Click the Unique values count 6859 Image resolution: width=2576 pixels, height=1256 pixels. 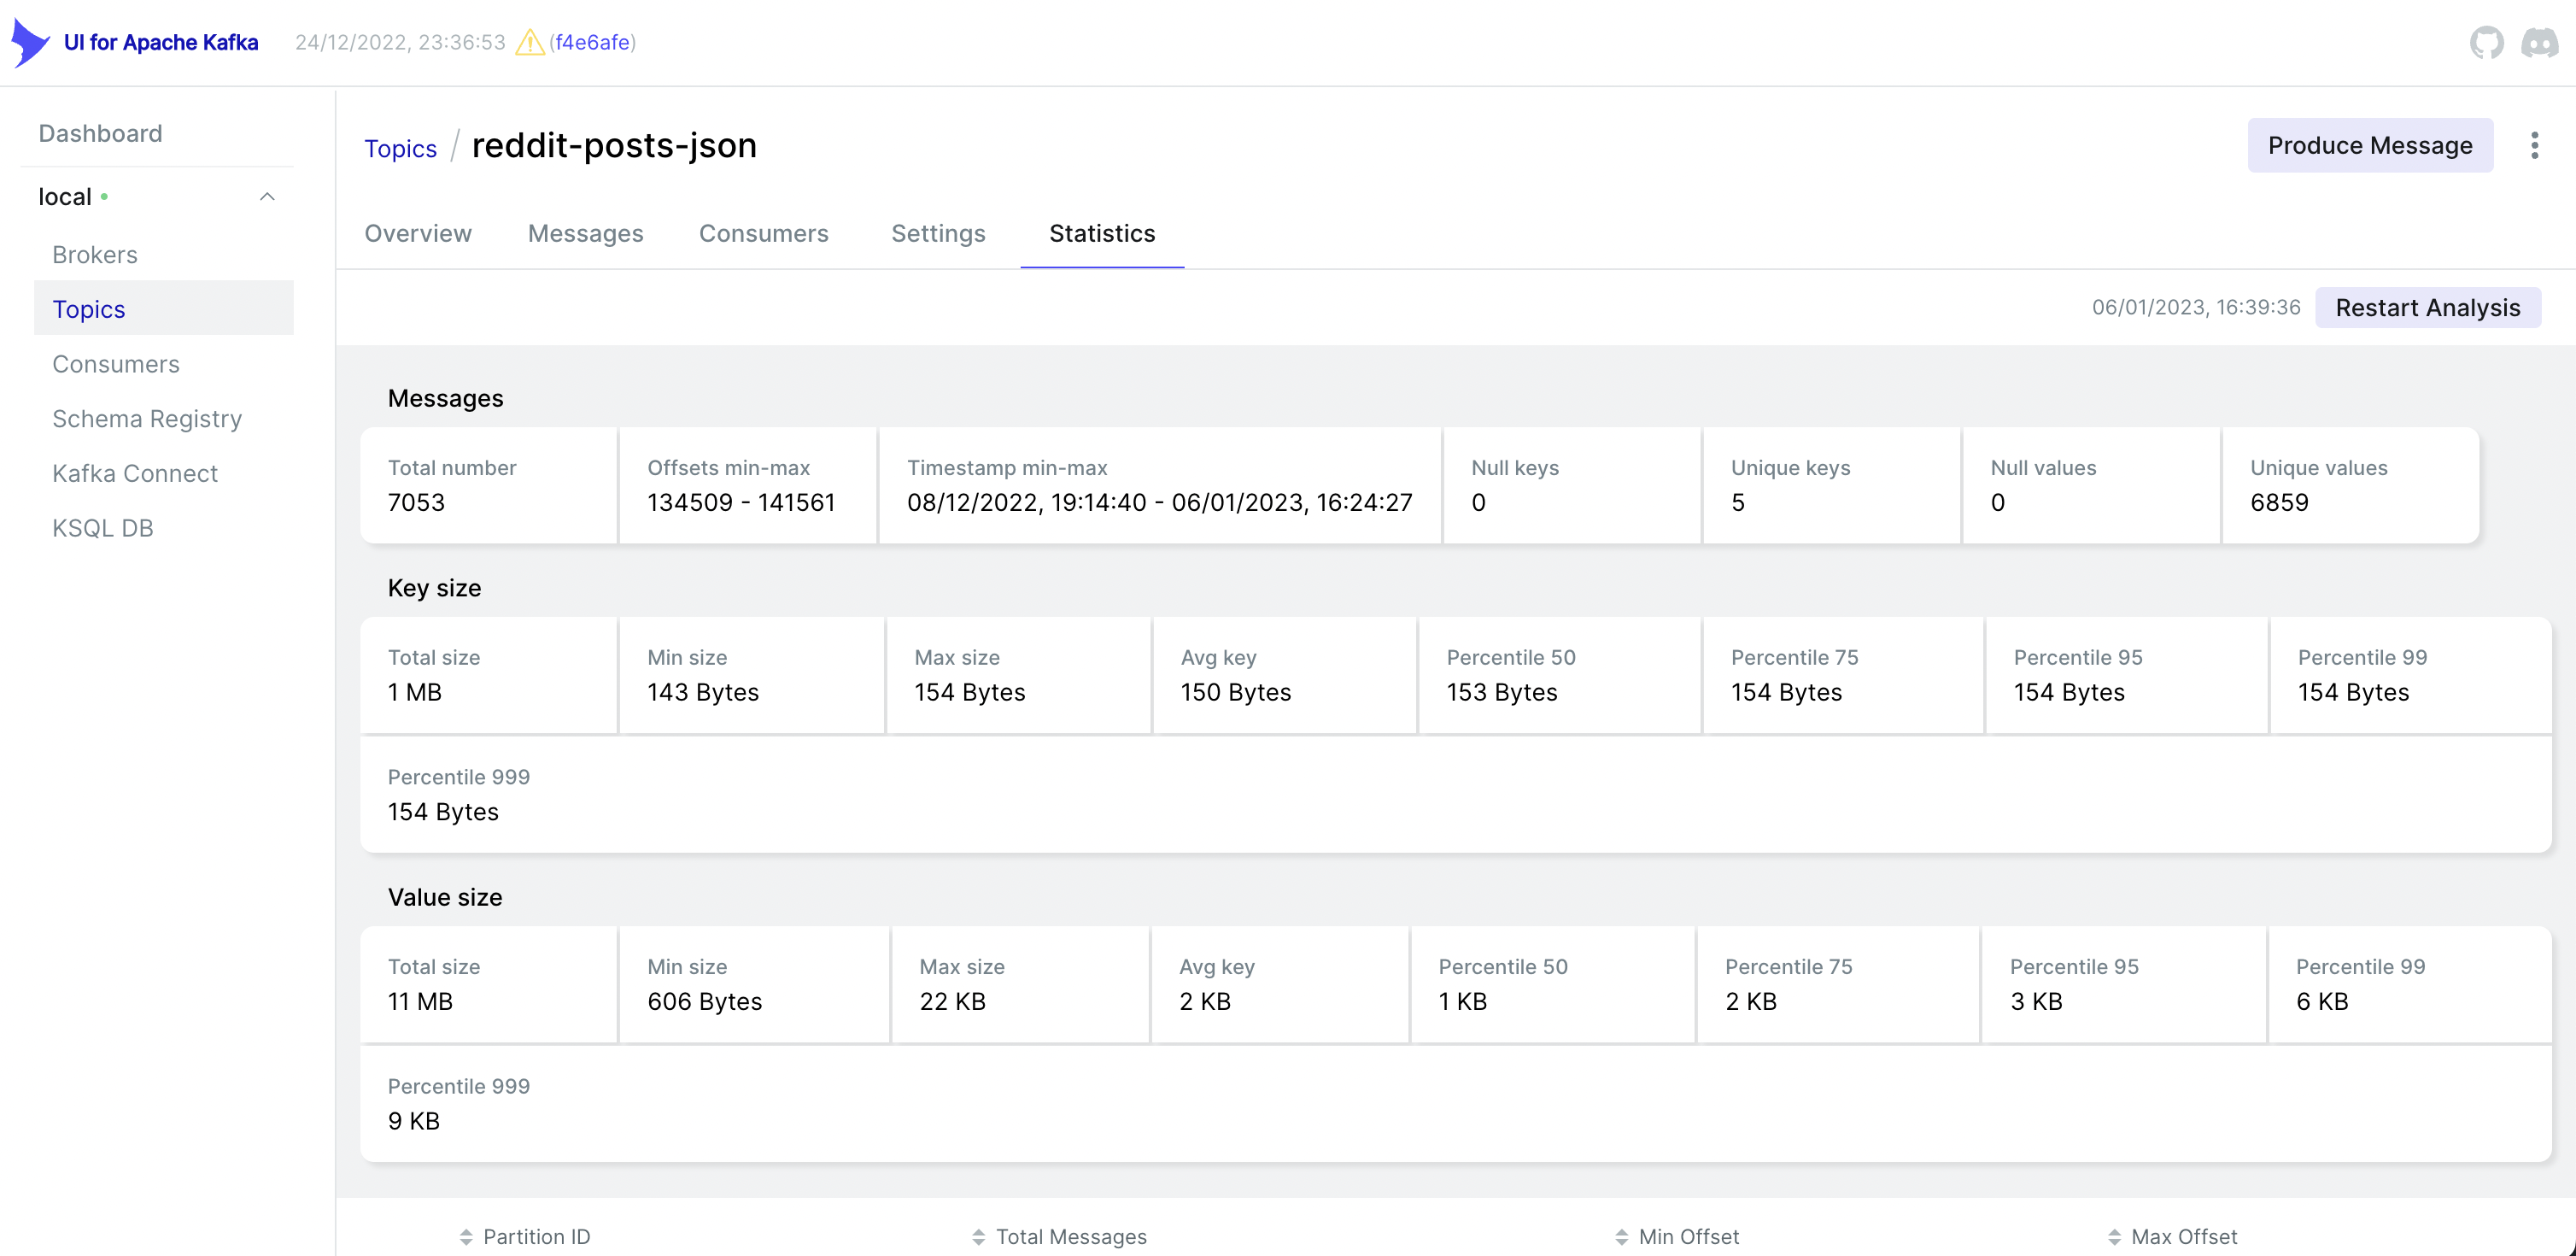click(x=2279, y=502)
